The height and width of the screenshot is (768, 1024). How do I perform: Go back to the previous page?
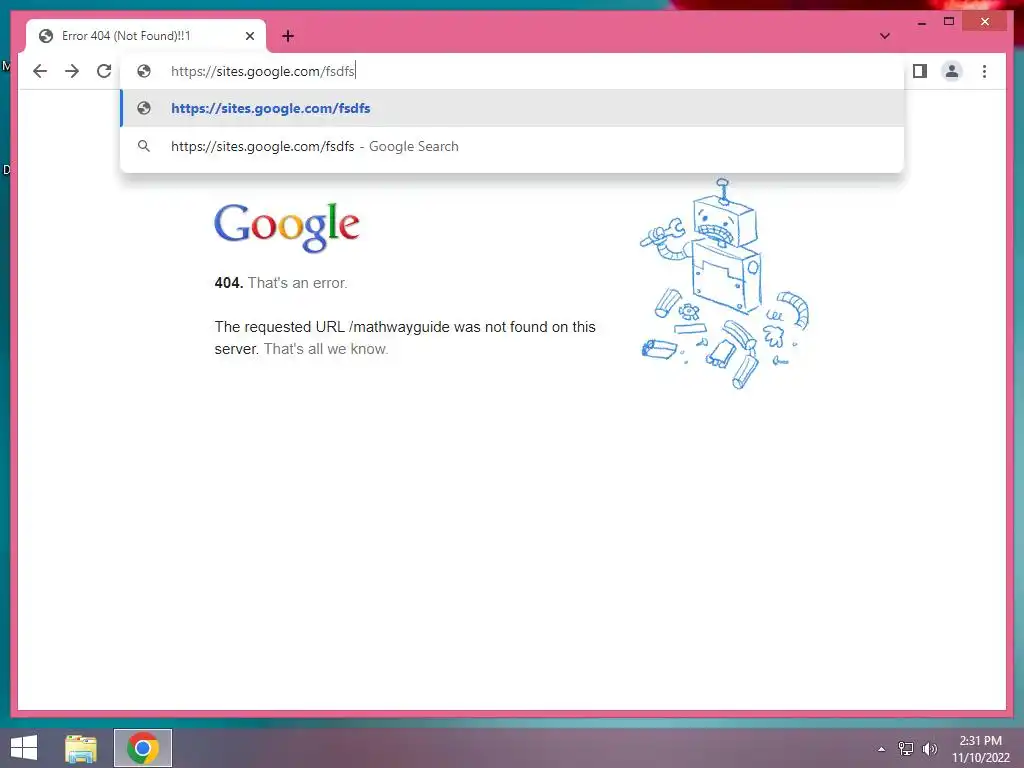(40, 71)
